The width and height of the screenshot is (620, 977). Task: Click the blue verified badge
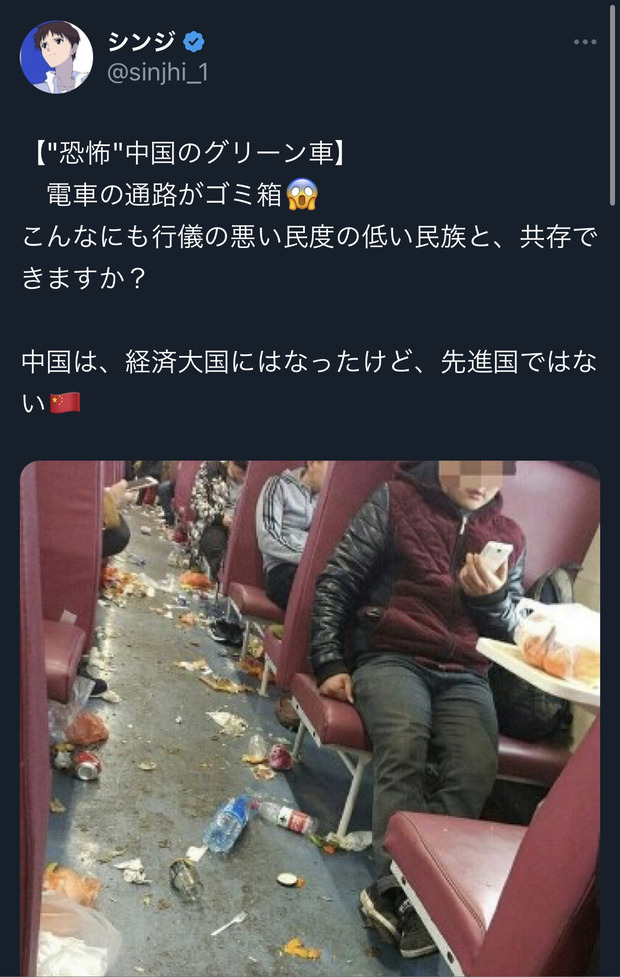194,42
